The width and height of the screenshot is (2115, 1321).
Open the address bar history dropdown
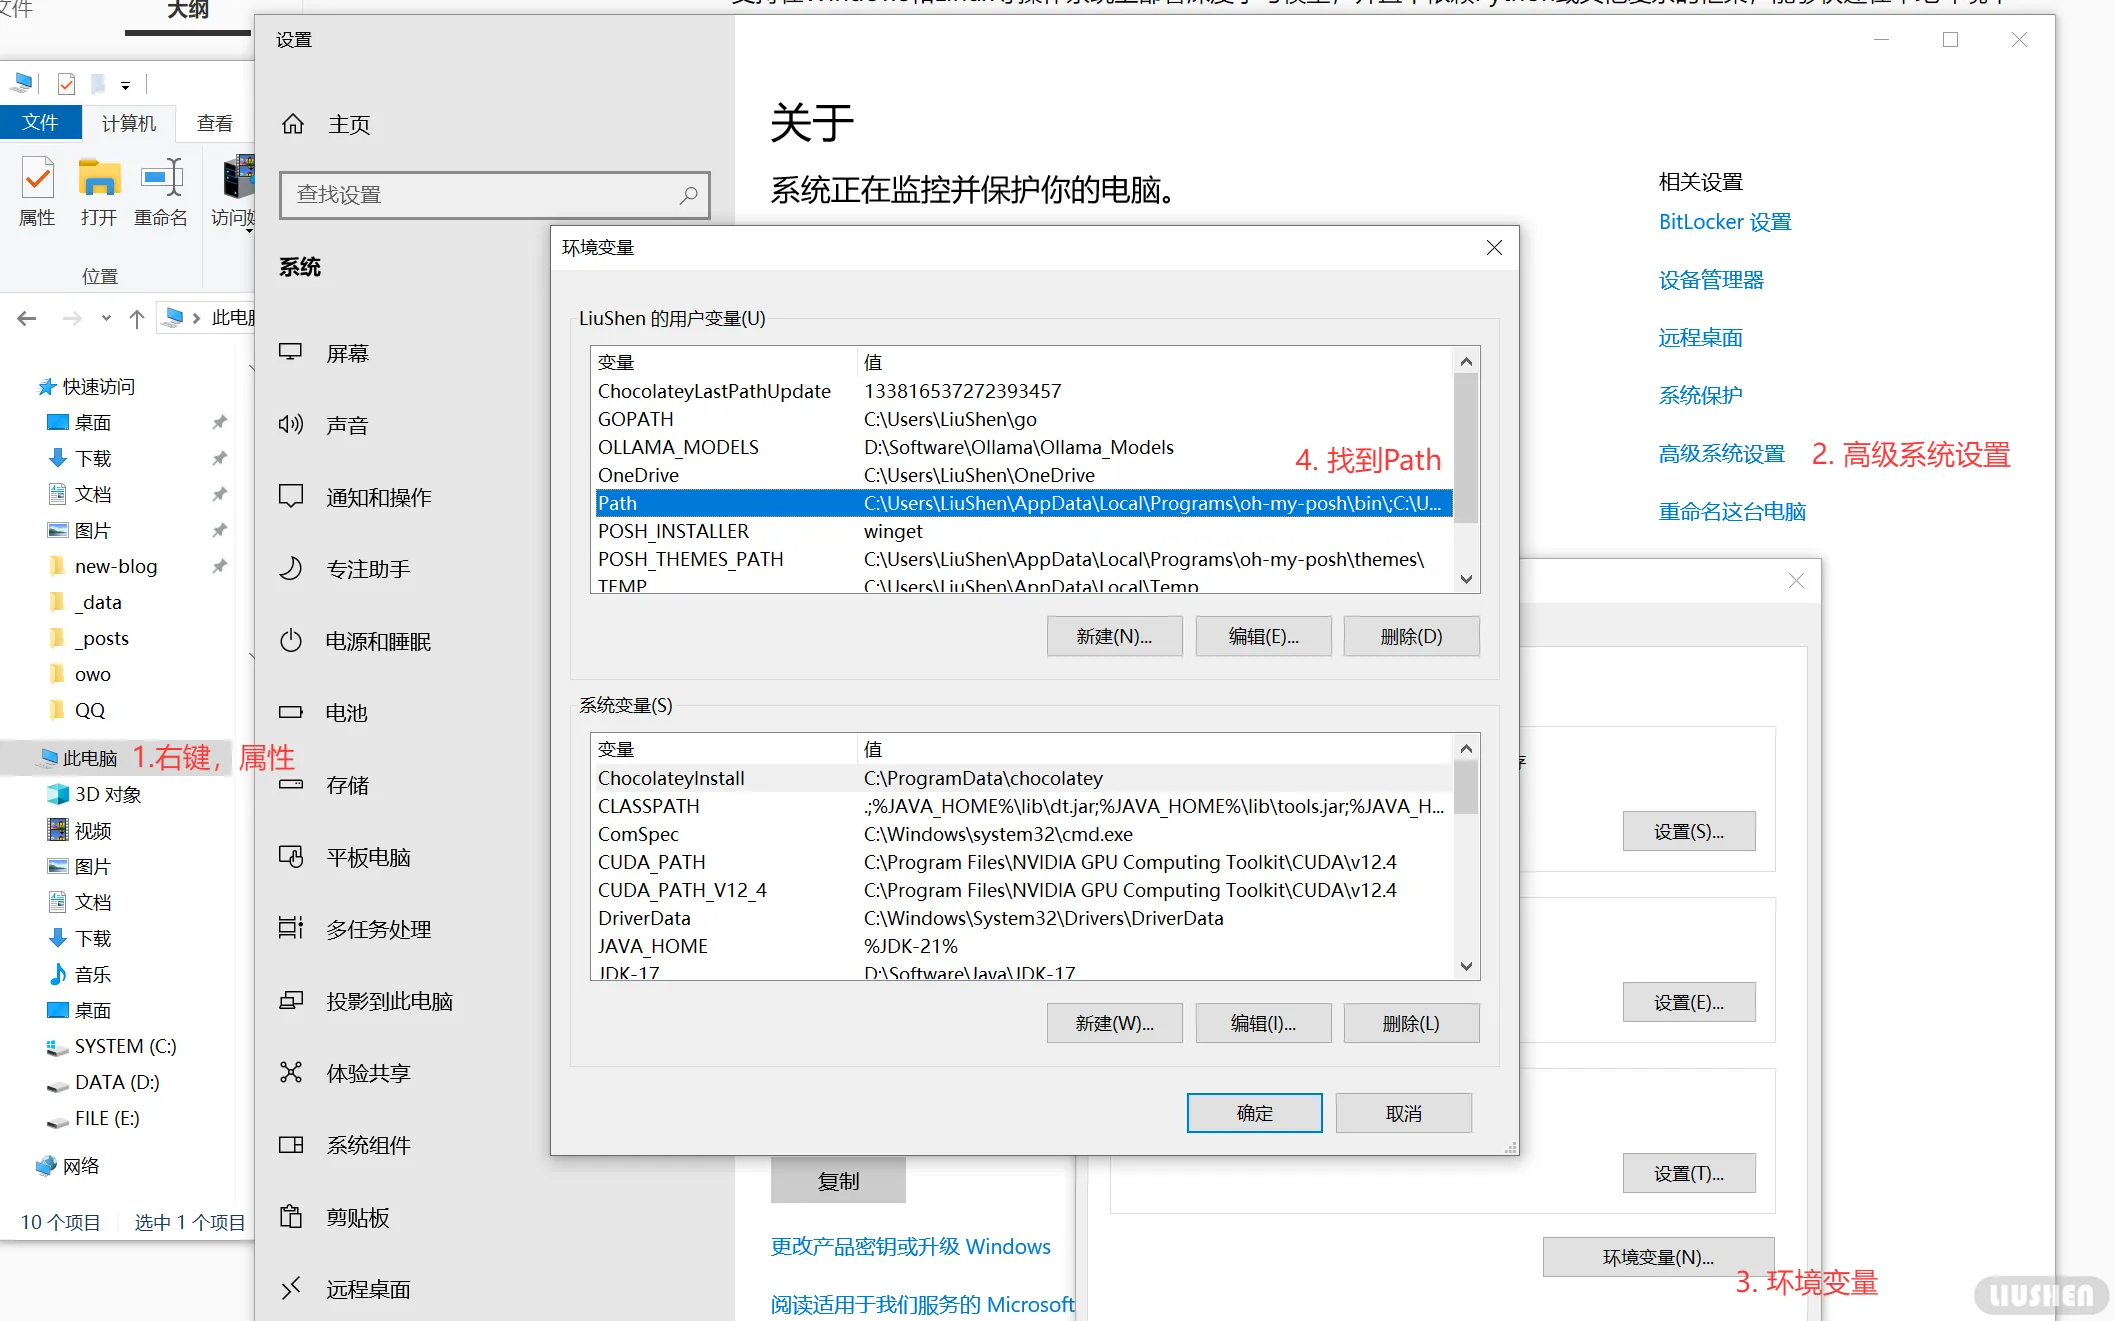click(106, 317)
